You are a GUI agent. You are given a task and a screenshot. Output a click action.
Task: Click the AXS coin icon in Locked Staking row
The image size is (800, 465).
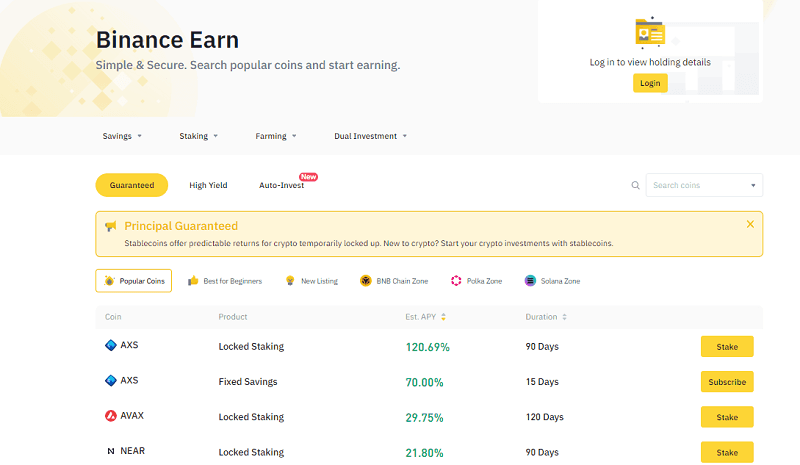click(111, 345)
